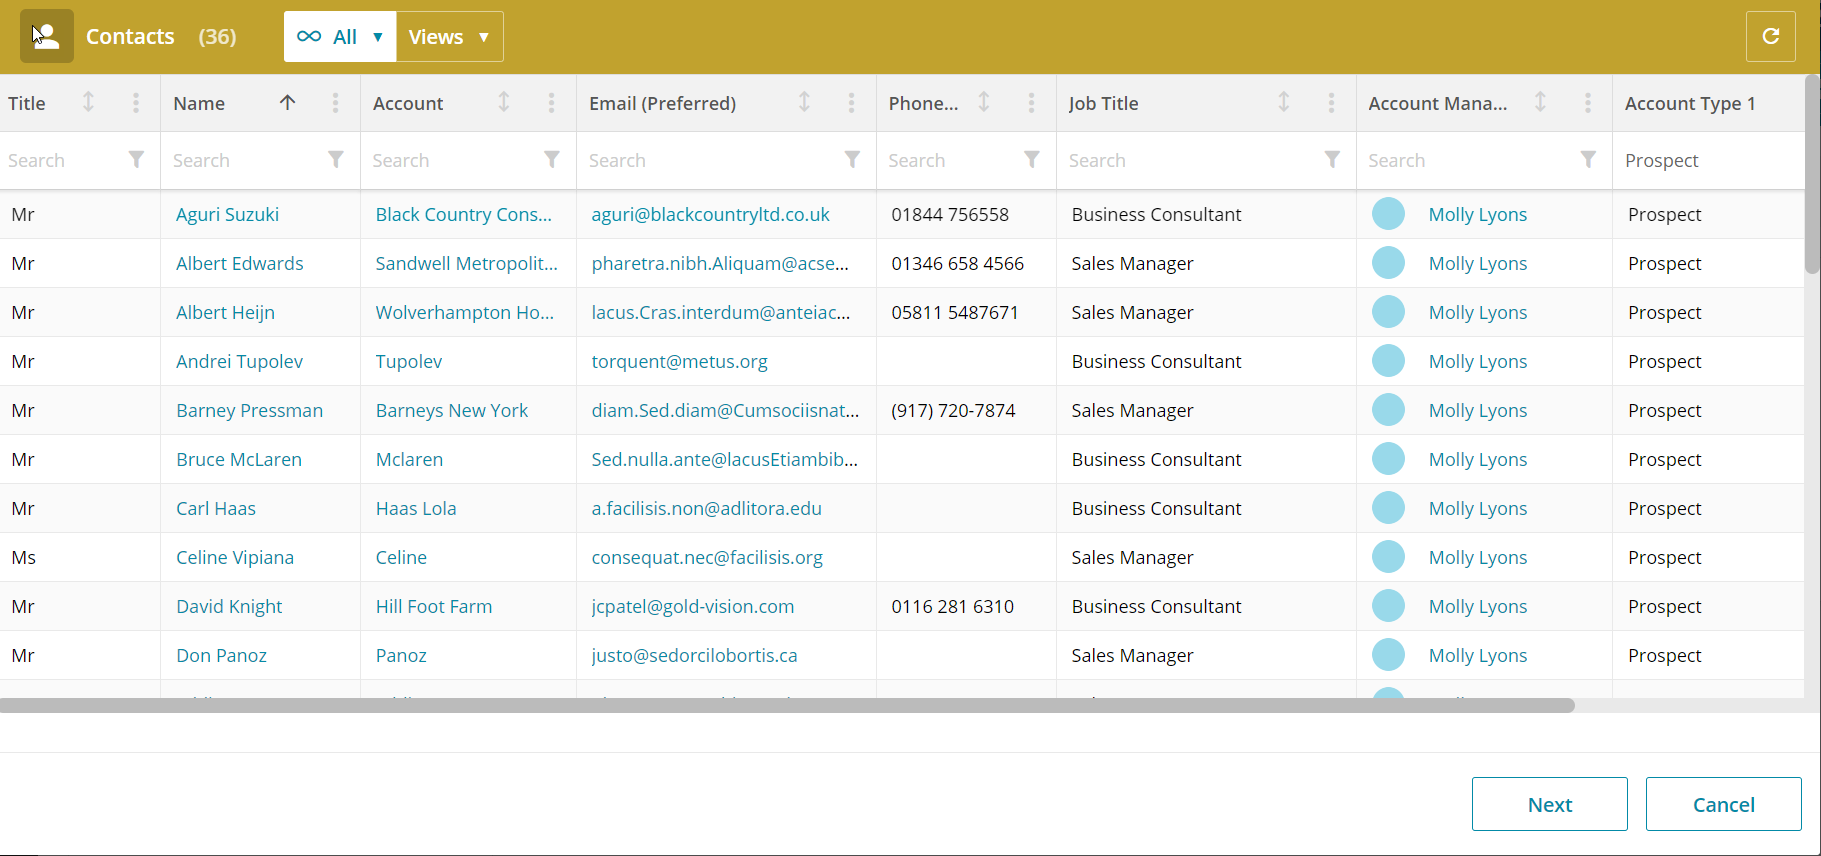
Task: Open Molly Lyons link in Albert Heijn row
Action: (1477, 312)
